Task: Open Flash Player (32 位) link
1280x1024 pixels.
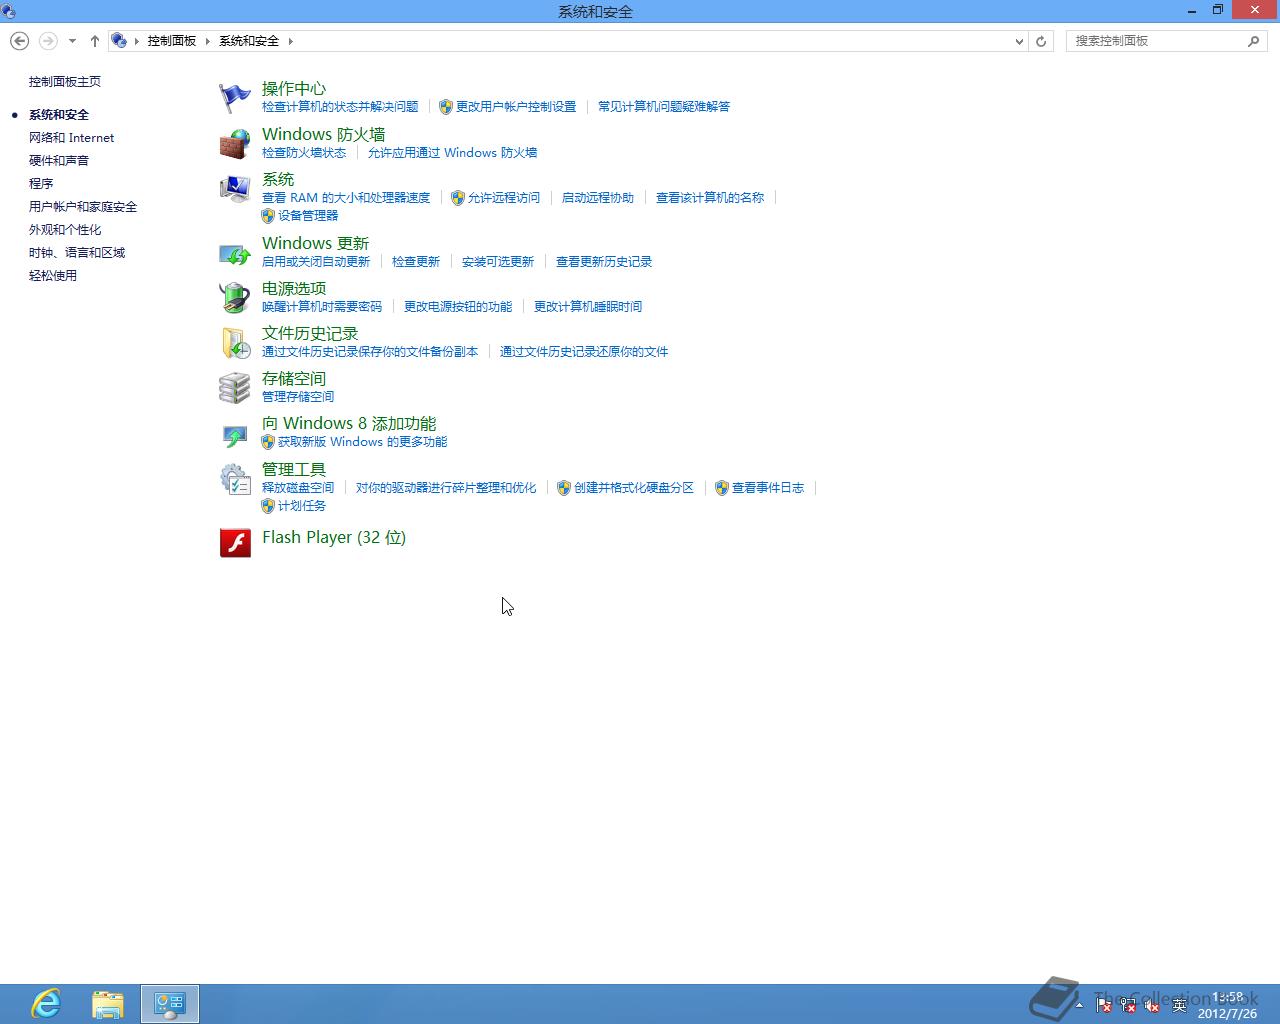Action: pos(334,538)
